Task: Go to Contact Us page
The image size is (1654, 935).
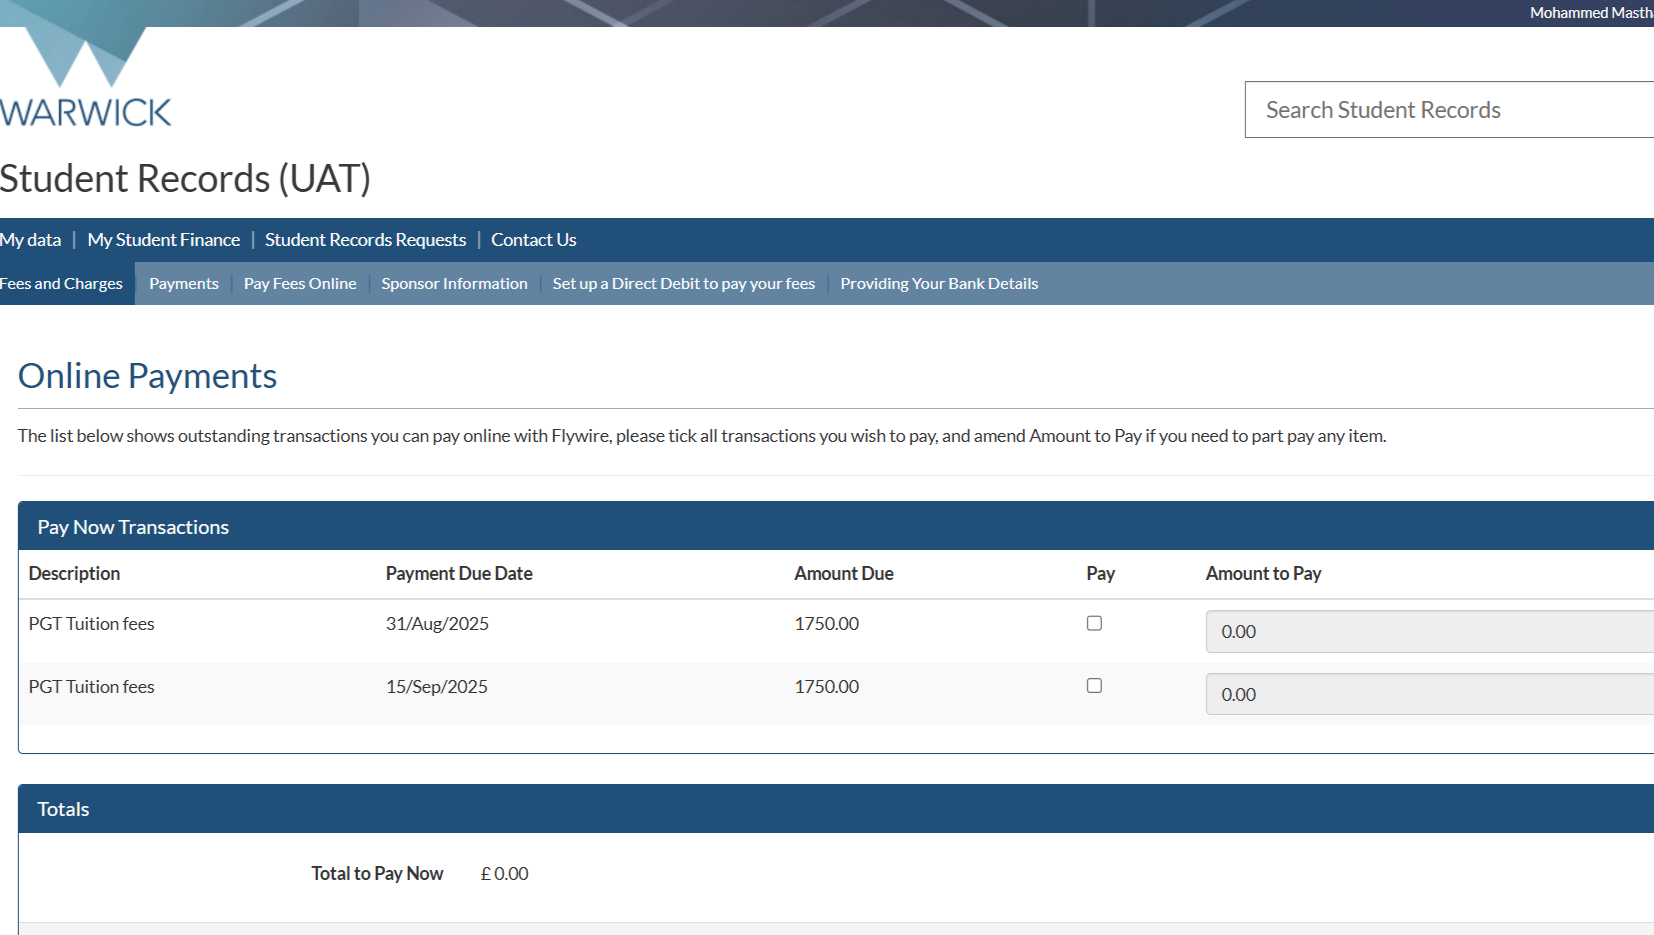Action: 534,240
